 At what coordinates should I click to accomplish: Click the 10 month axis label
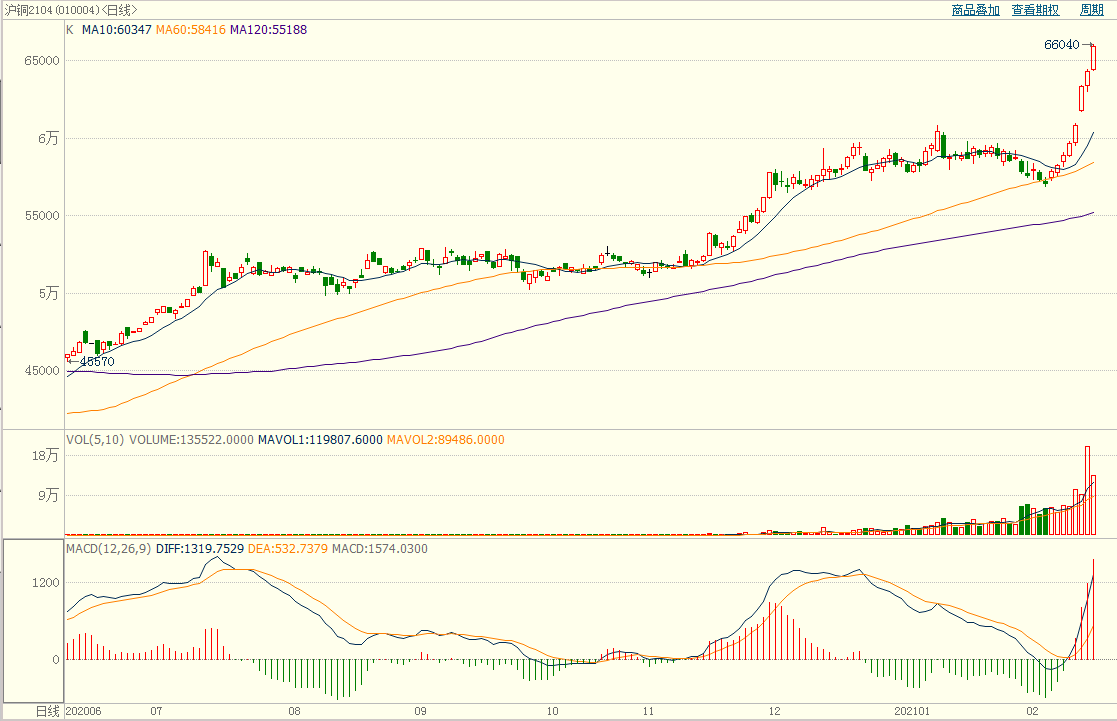(553, 712)
